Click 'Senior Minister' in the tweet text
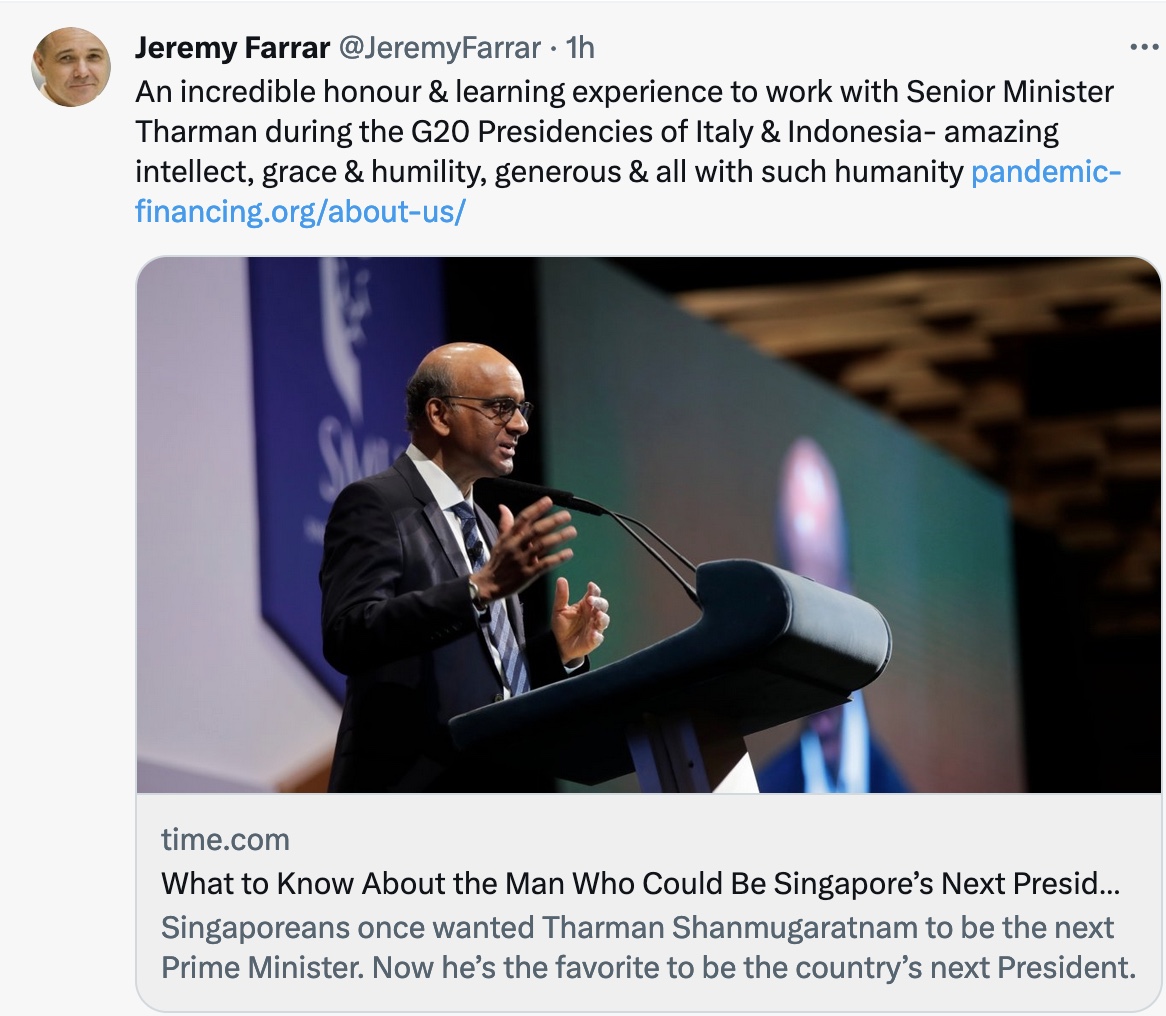Screen dimensions: 1166x1016 (1010, 92)
